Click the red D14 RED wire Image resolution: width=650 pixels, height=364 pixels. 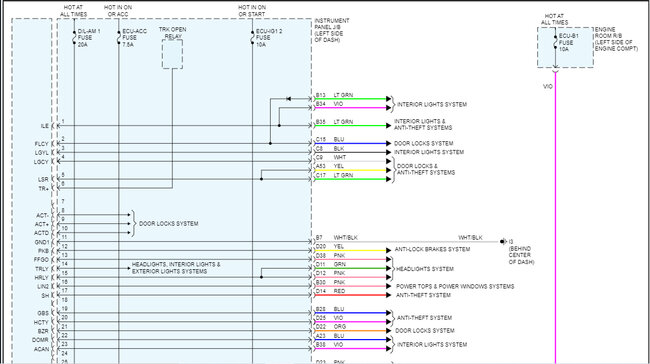pos(350,295)
